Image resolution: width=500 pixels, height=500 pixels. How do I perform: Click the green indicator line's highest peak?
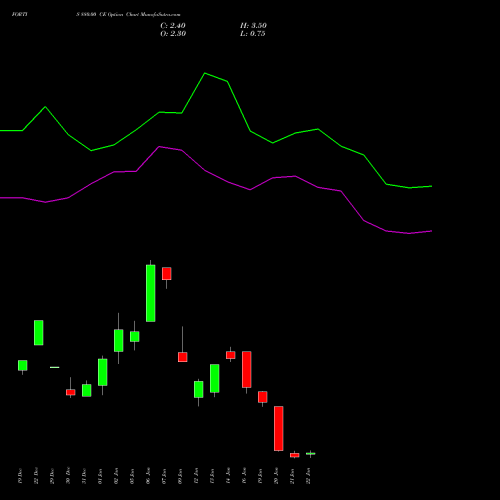pos(205,73)
